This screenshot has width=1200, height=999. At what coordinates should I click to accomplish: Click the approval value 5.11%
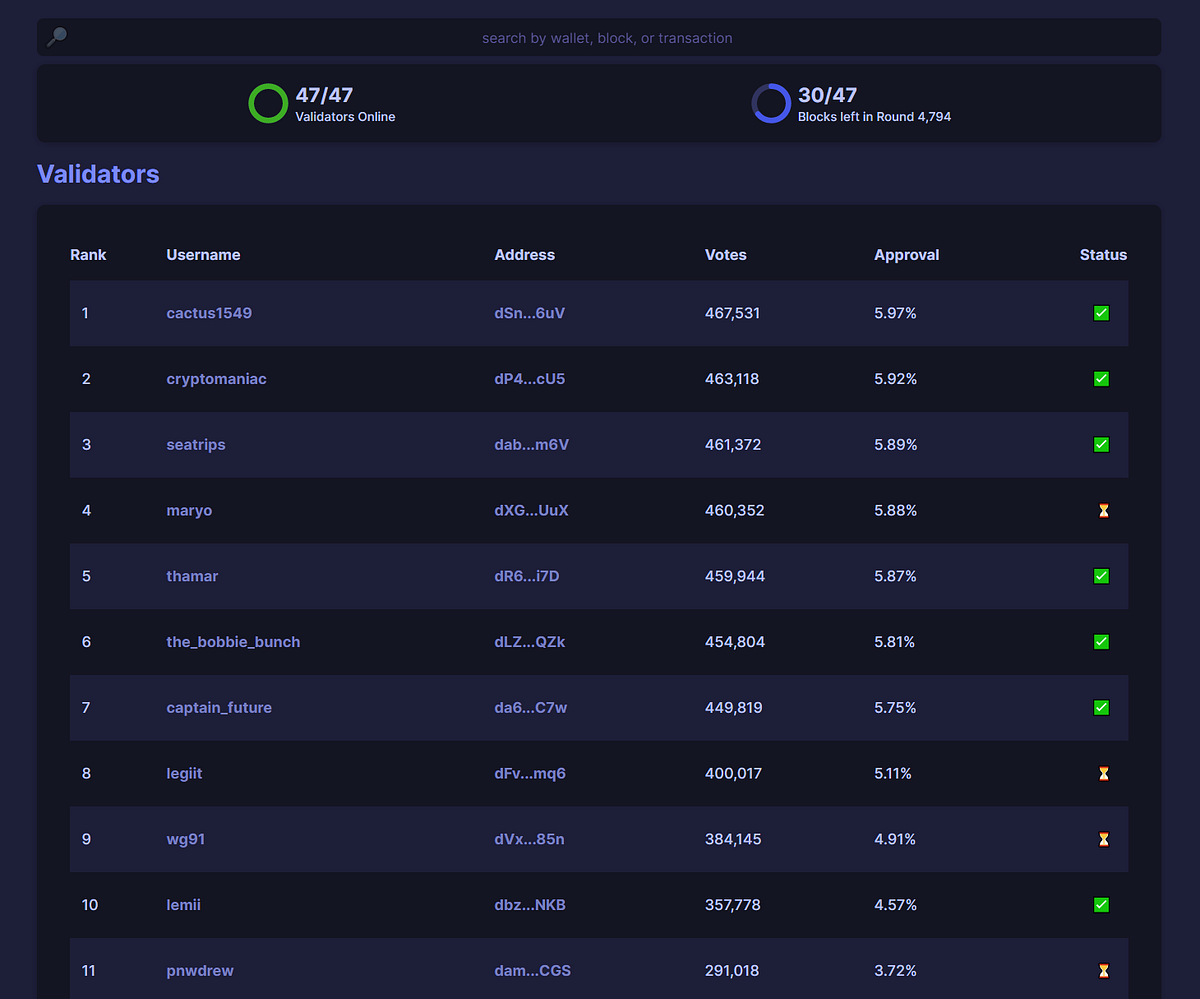[x=893, y=774]
